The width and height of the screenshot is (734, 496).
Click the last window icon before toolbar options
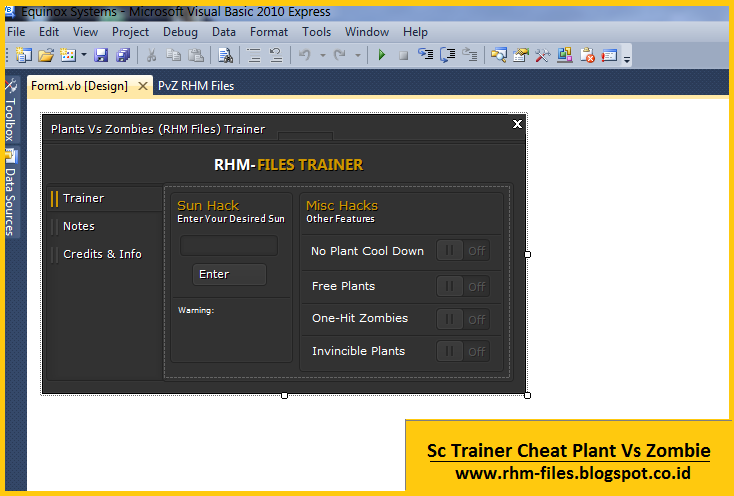click(x=609, y=55)
